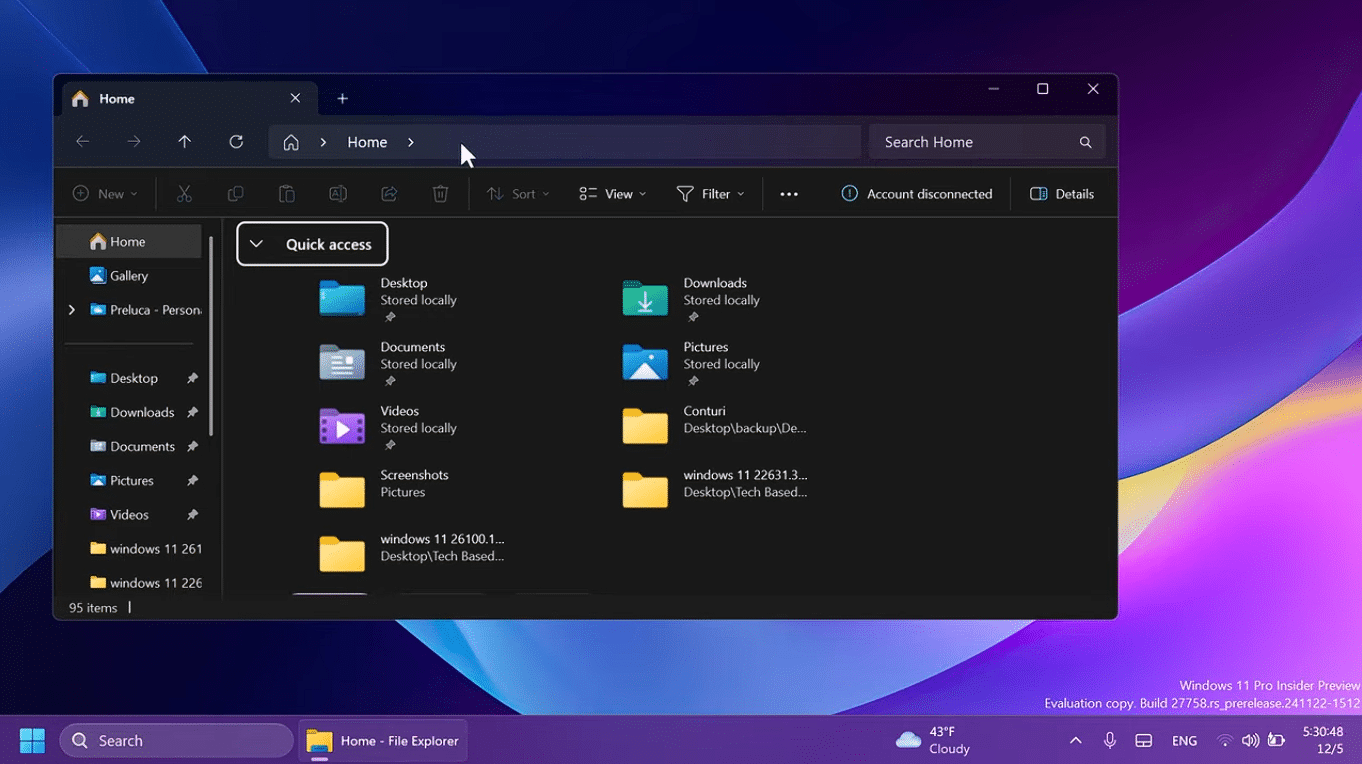Select Gallery in the navigation pane
Viewport: 1362px width, 764px height.
(x=129, y=275)
